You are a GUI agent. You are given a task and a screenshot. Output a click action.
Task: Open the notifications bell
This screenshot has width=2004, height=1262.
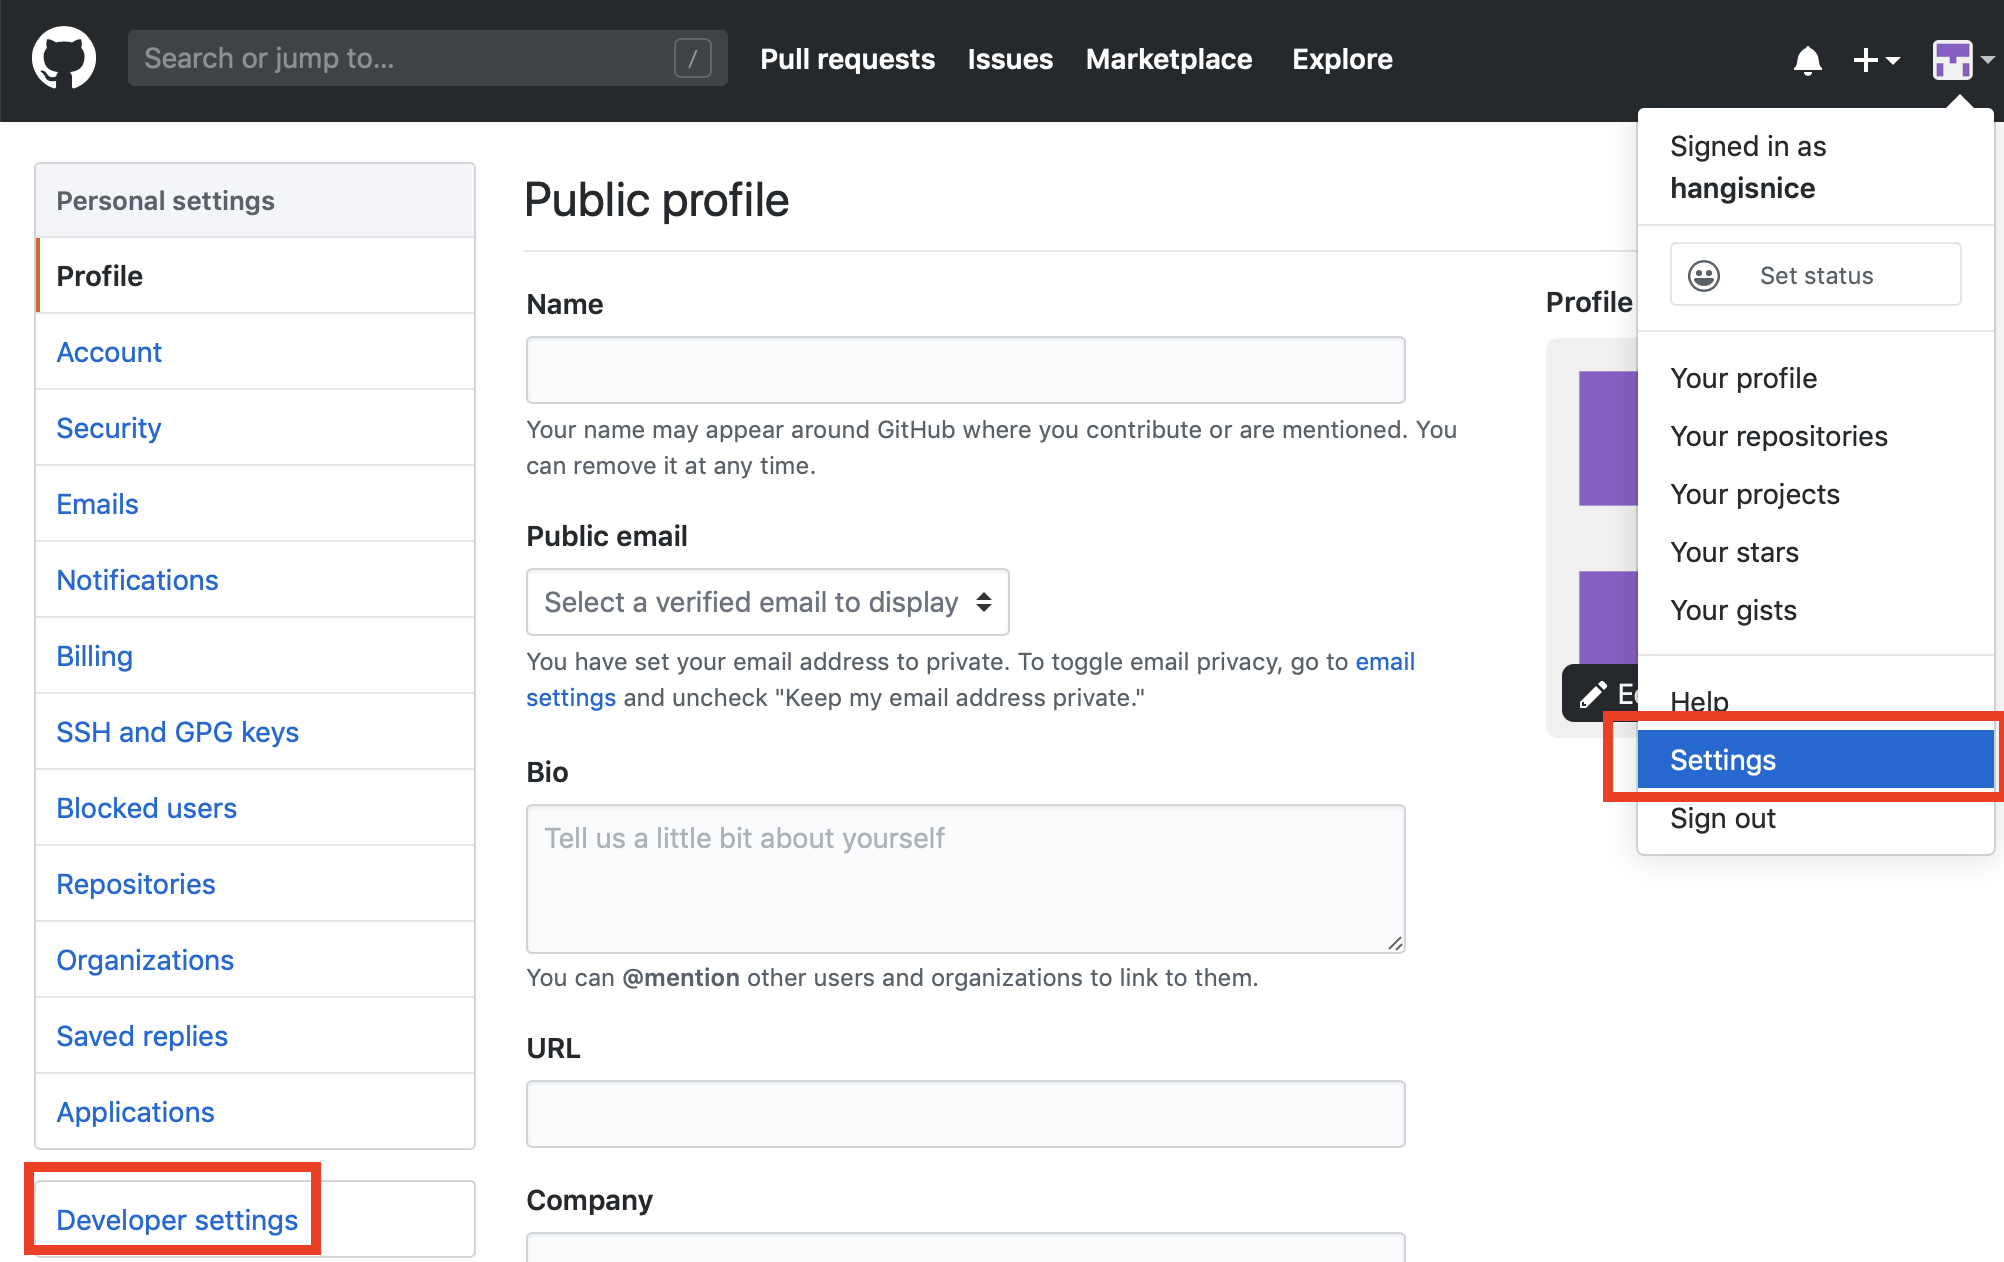(x=1807, y=60)
